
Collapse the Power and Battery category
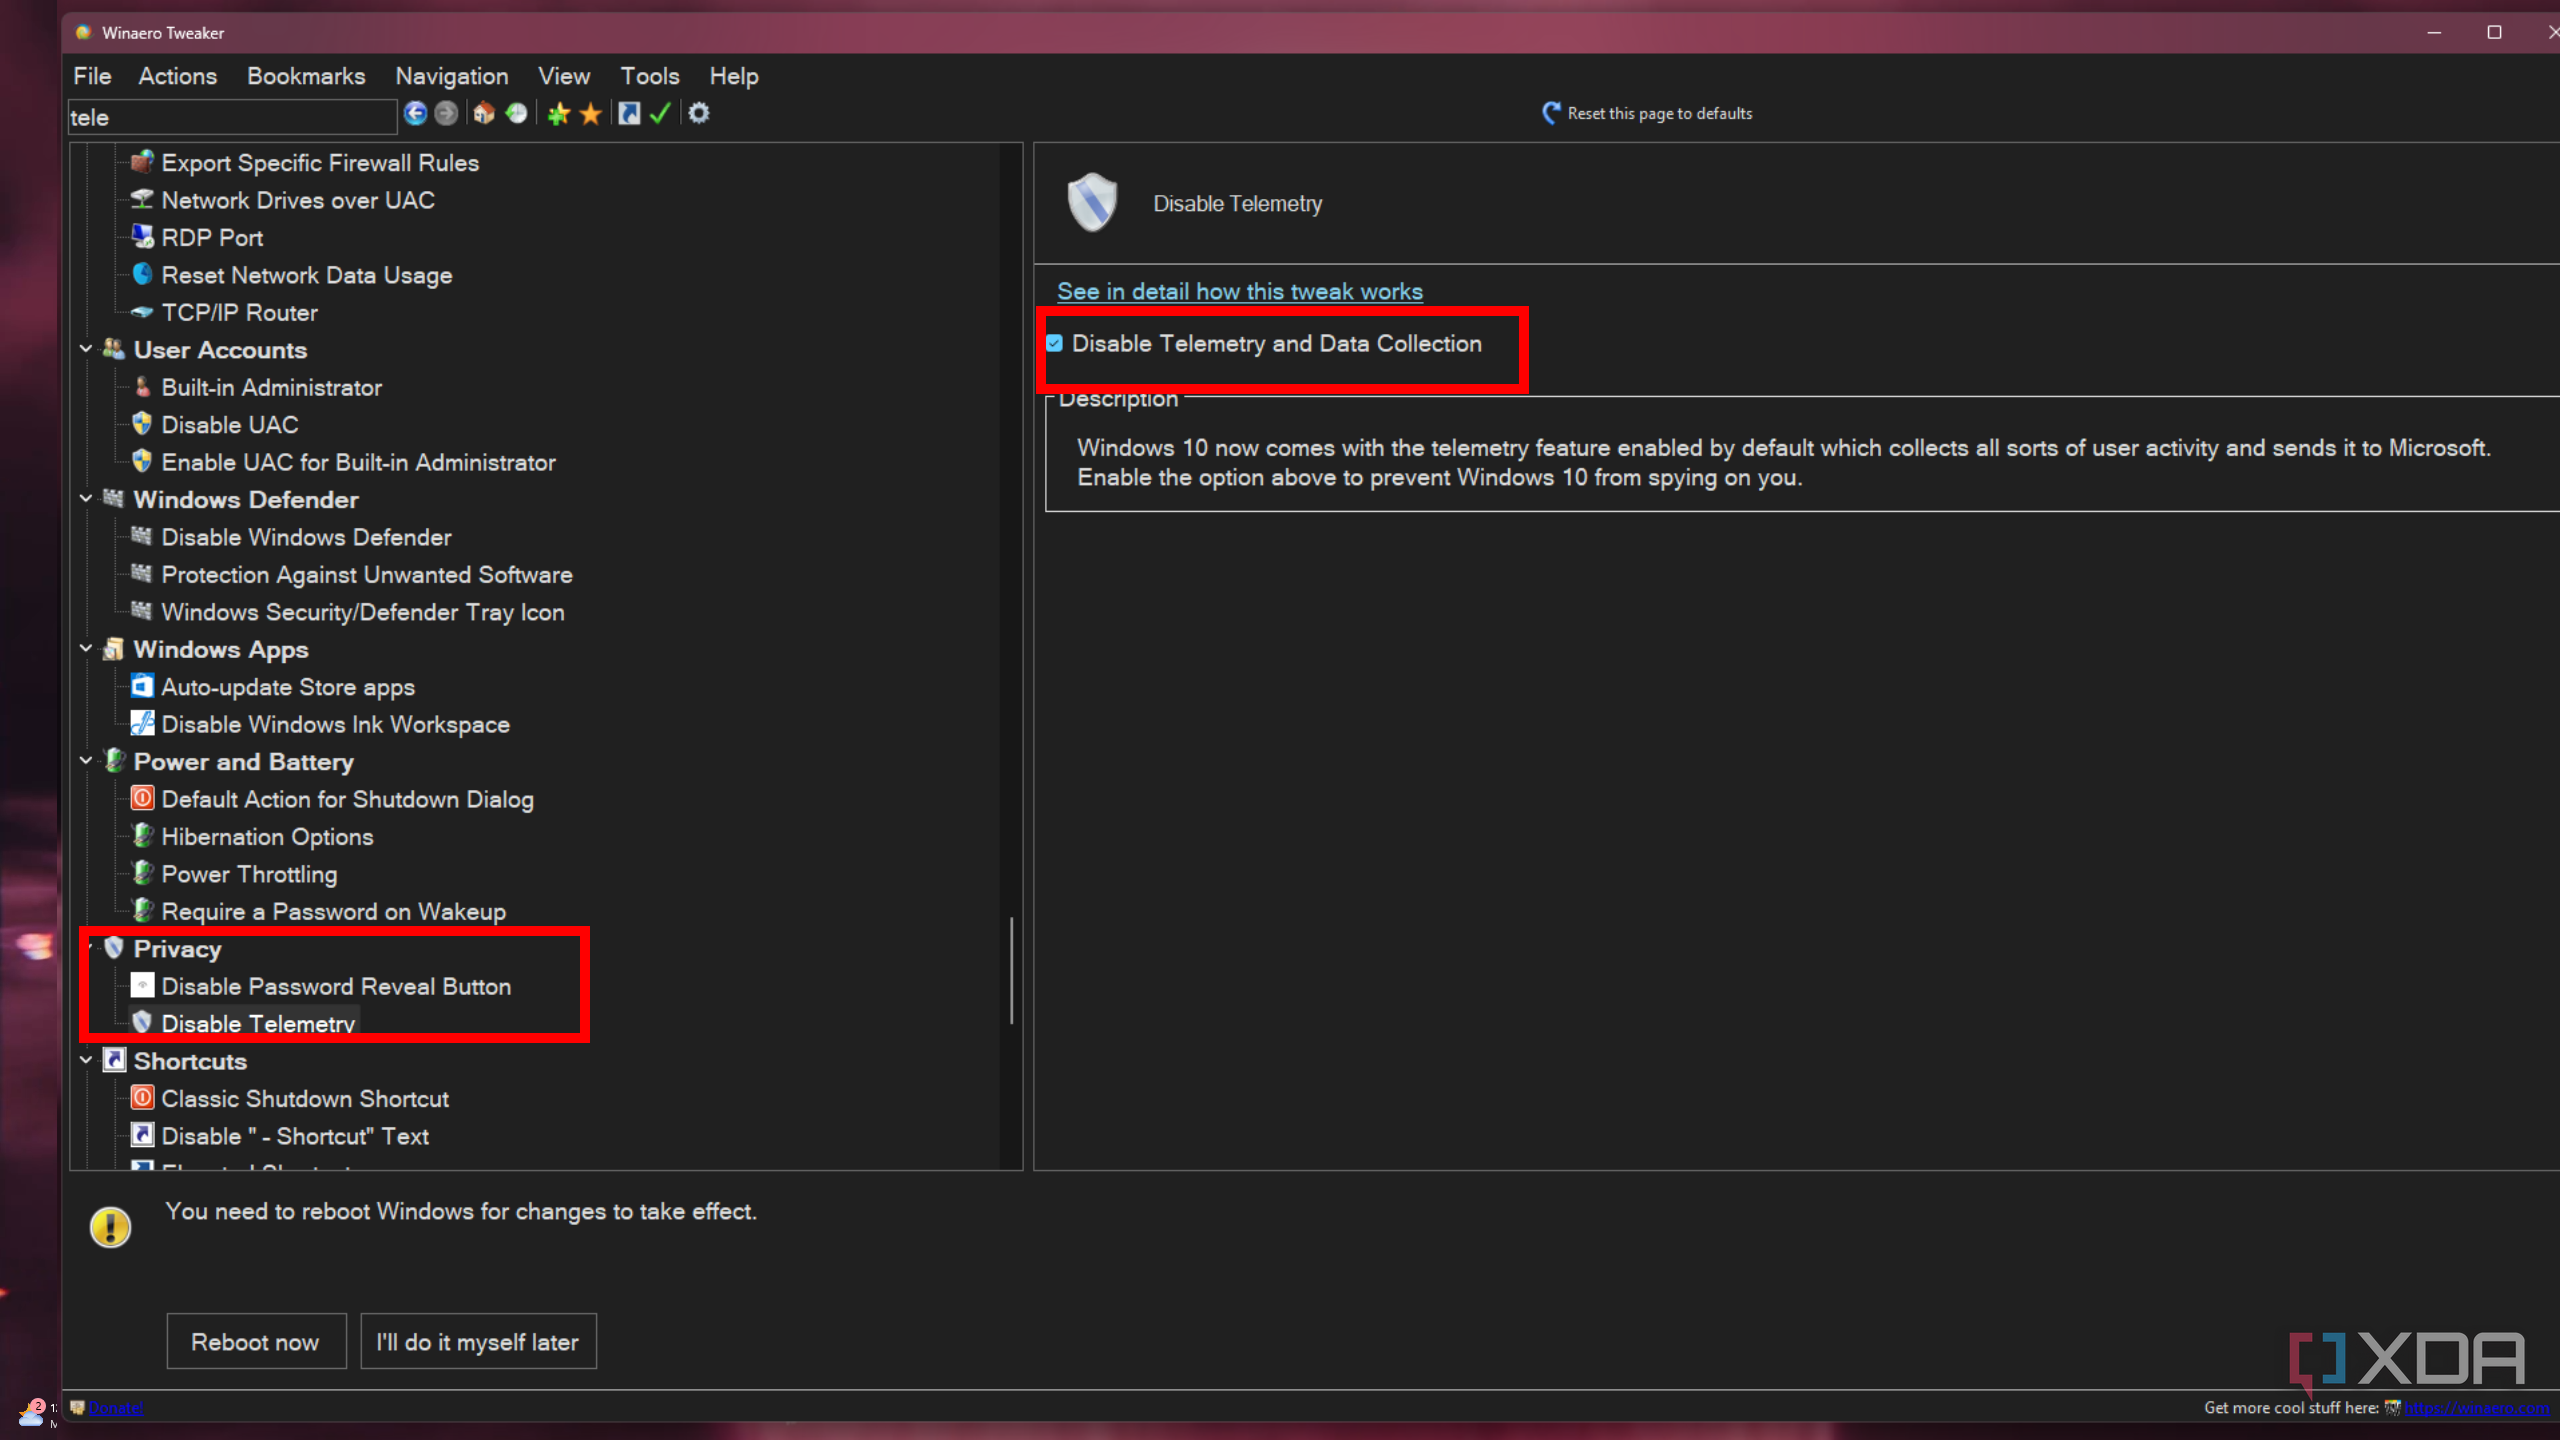click(x=86, y=761)
